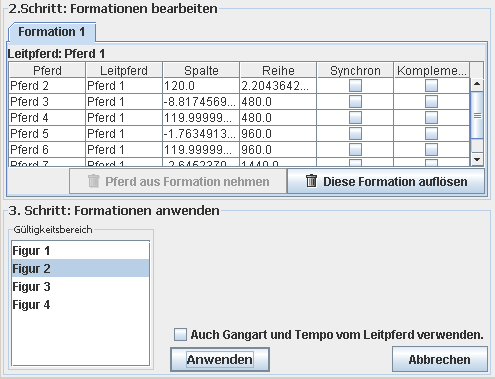Screen dimensions: 495x379
Task: Click the Anwenden button
Action: coord(220,359)
